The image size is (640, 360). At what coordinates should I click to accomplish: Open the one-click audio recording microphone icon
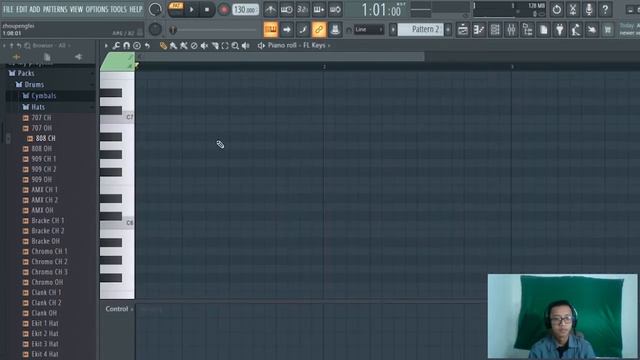(x=589, y=9)
